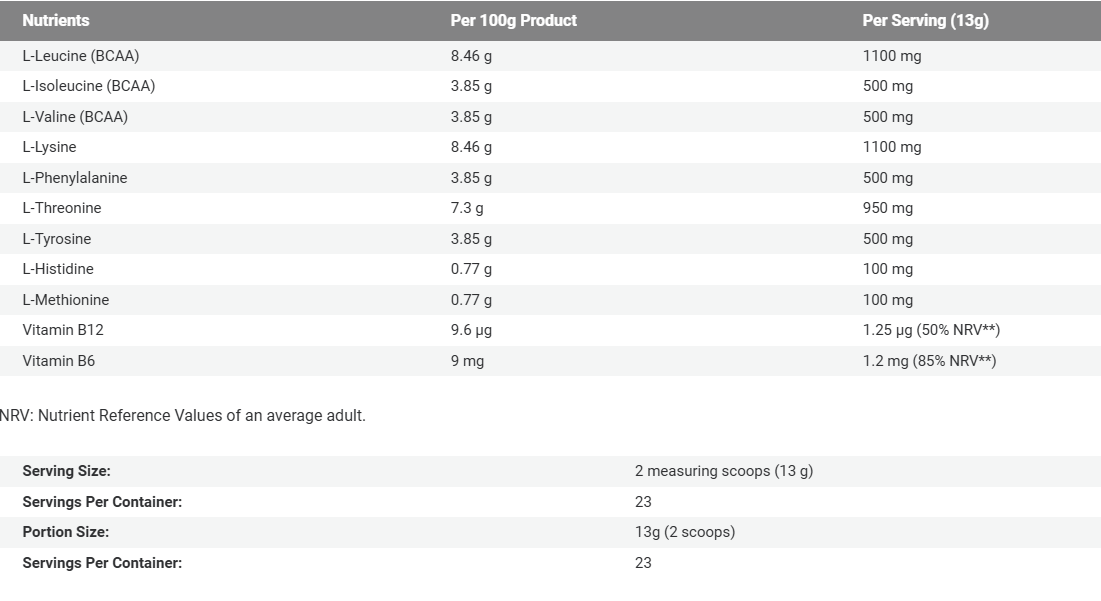Click the Portion Size label

[x=66, y=532]
